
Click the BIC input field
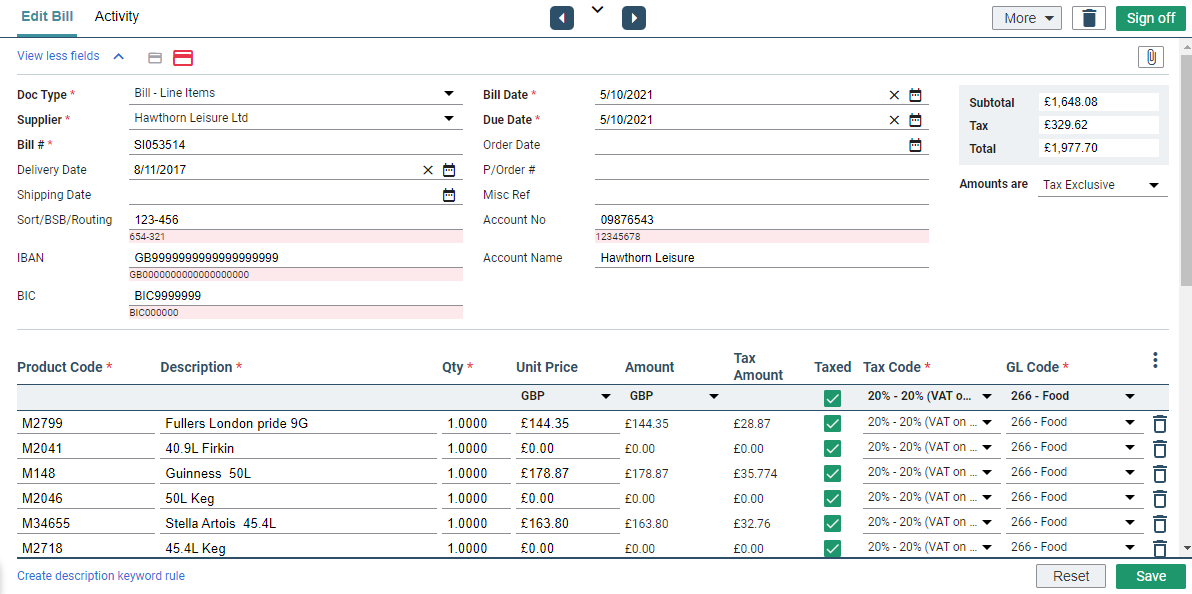point(296,296)
